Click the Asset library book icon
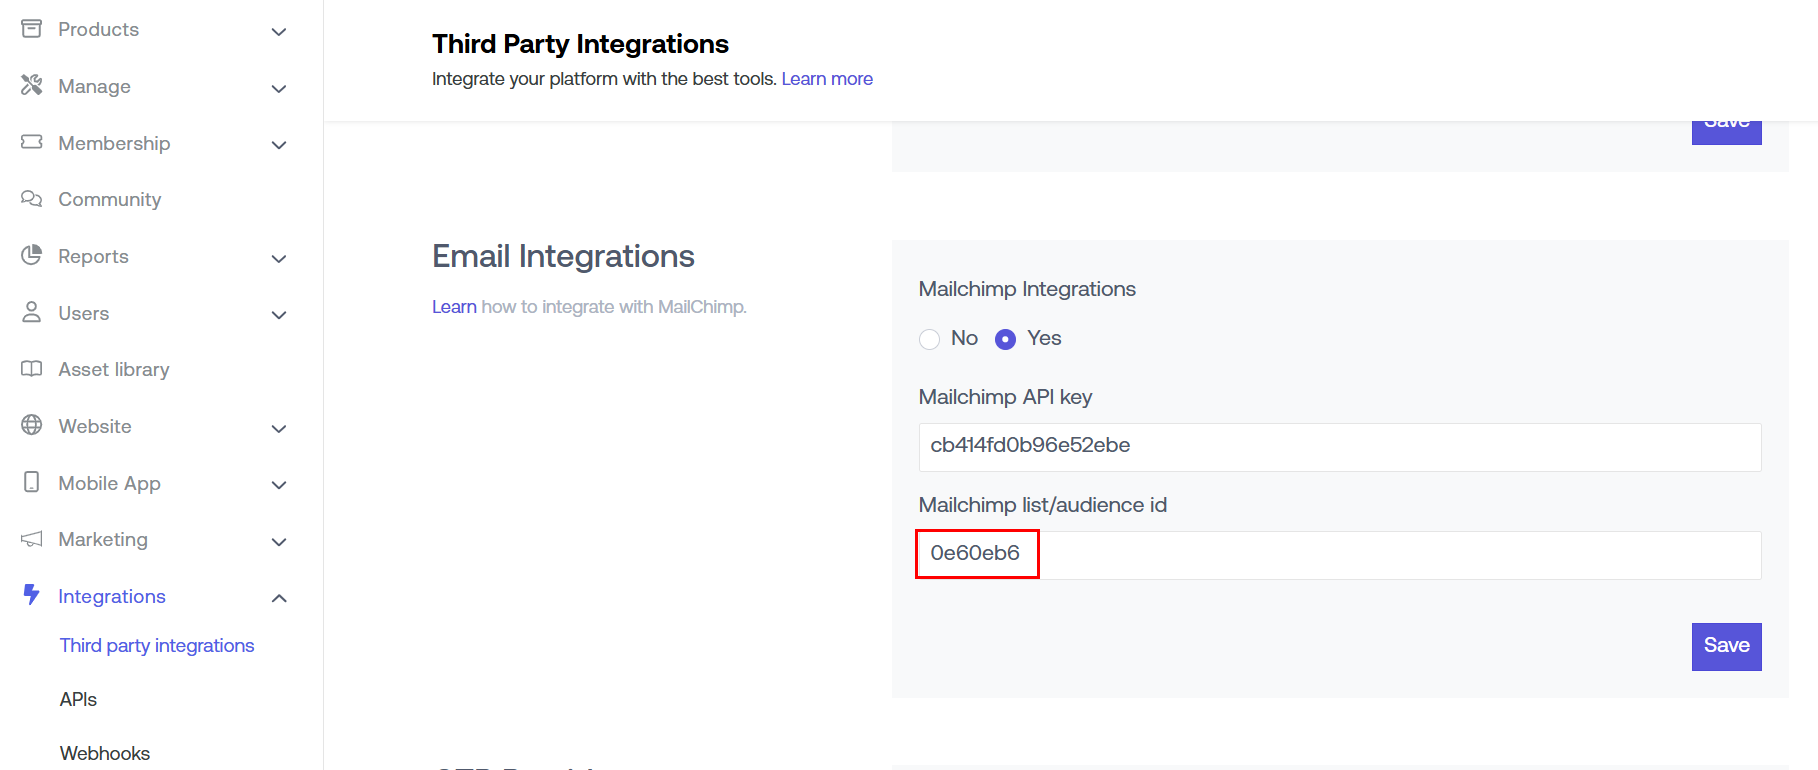The image size is (1818, 770). 32,369
